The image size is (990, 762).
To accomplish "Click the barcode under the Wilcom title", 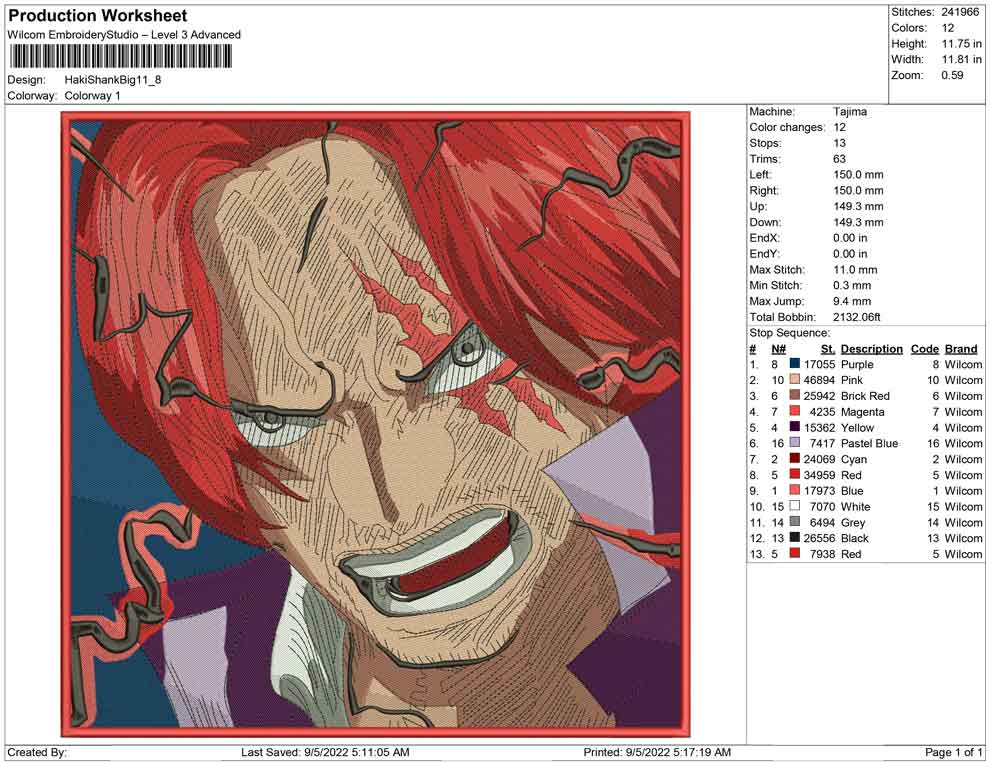I will [x=120, y=57].
